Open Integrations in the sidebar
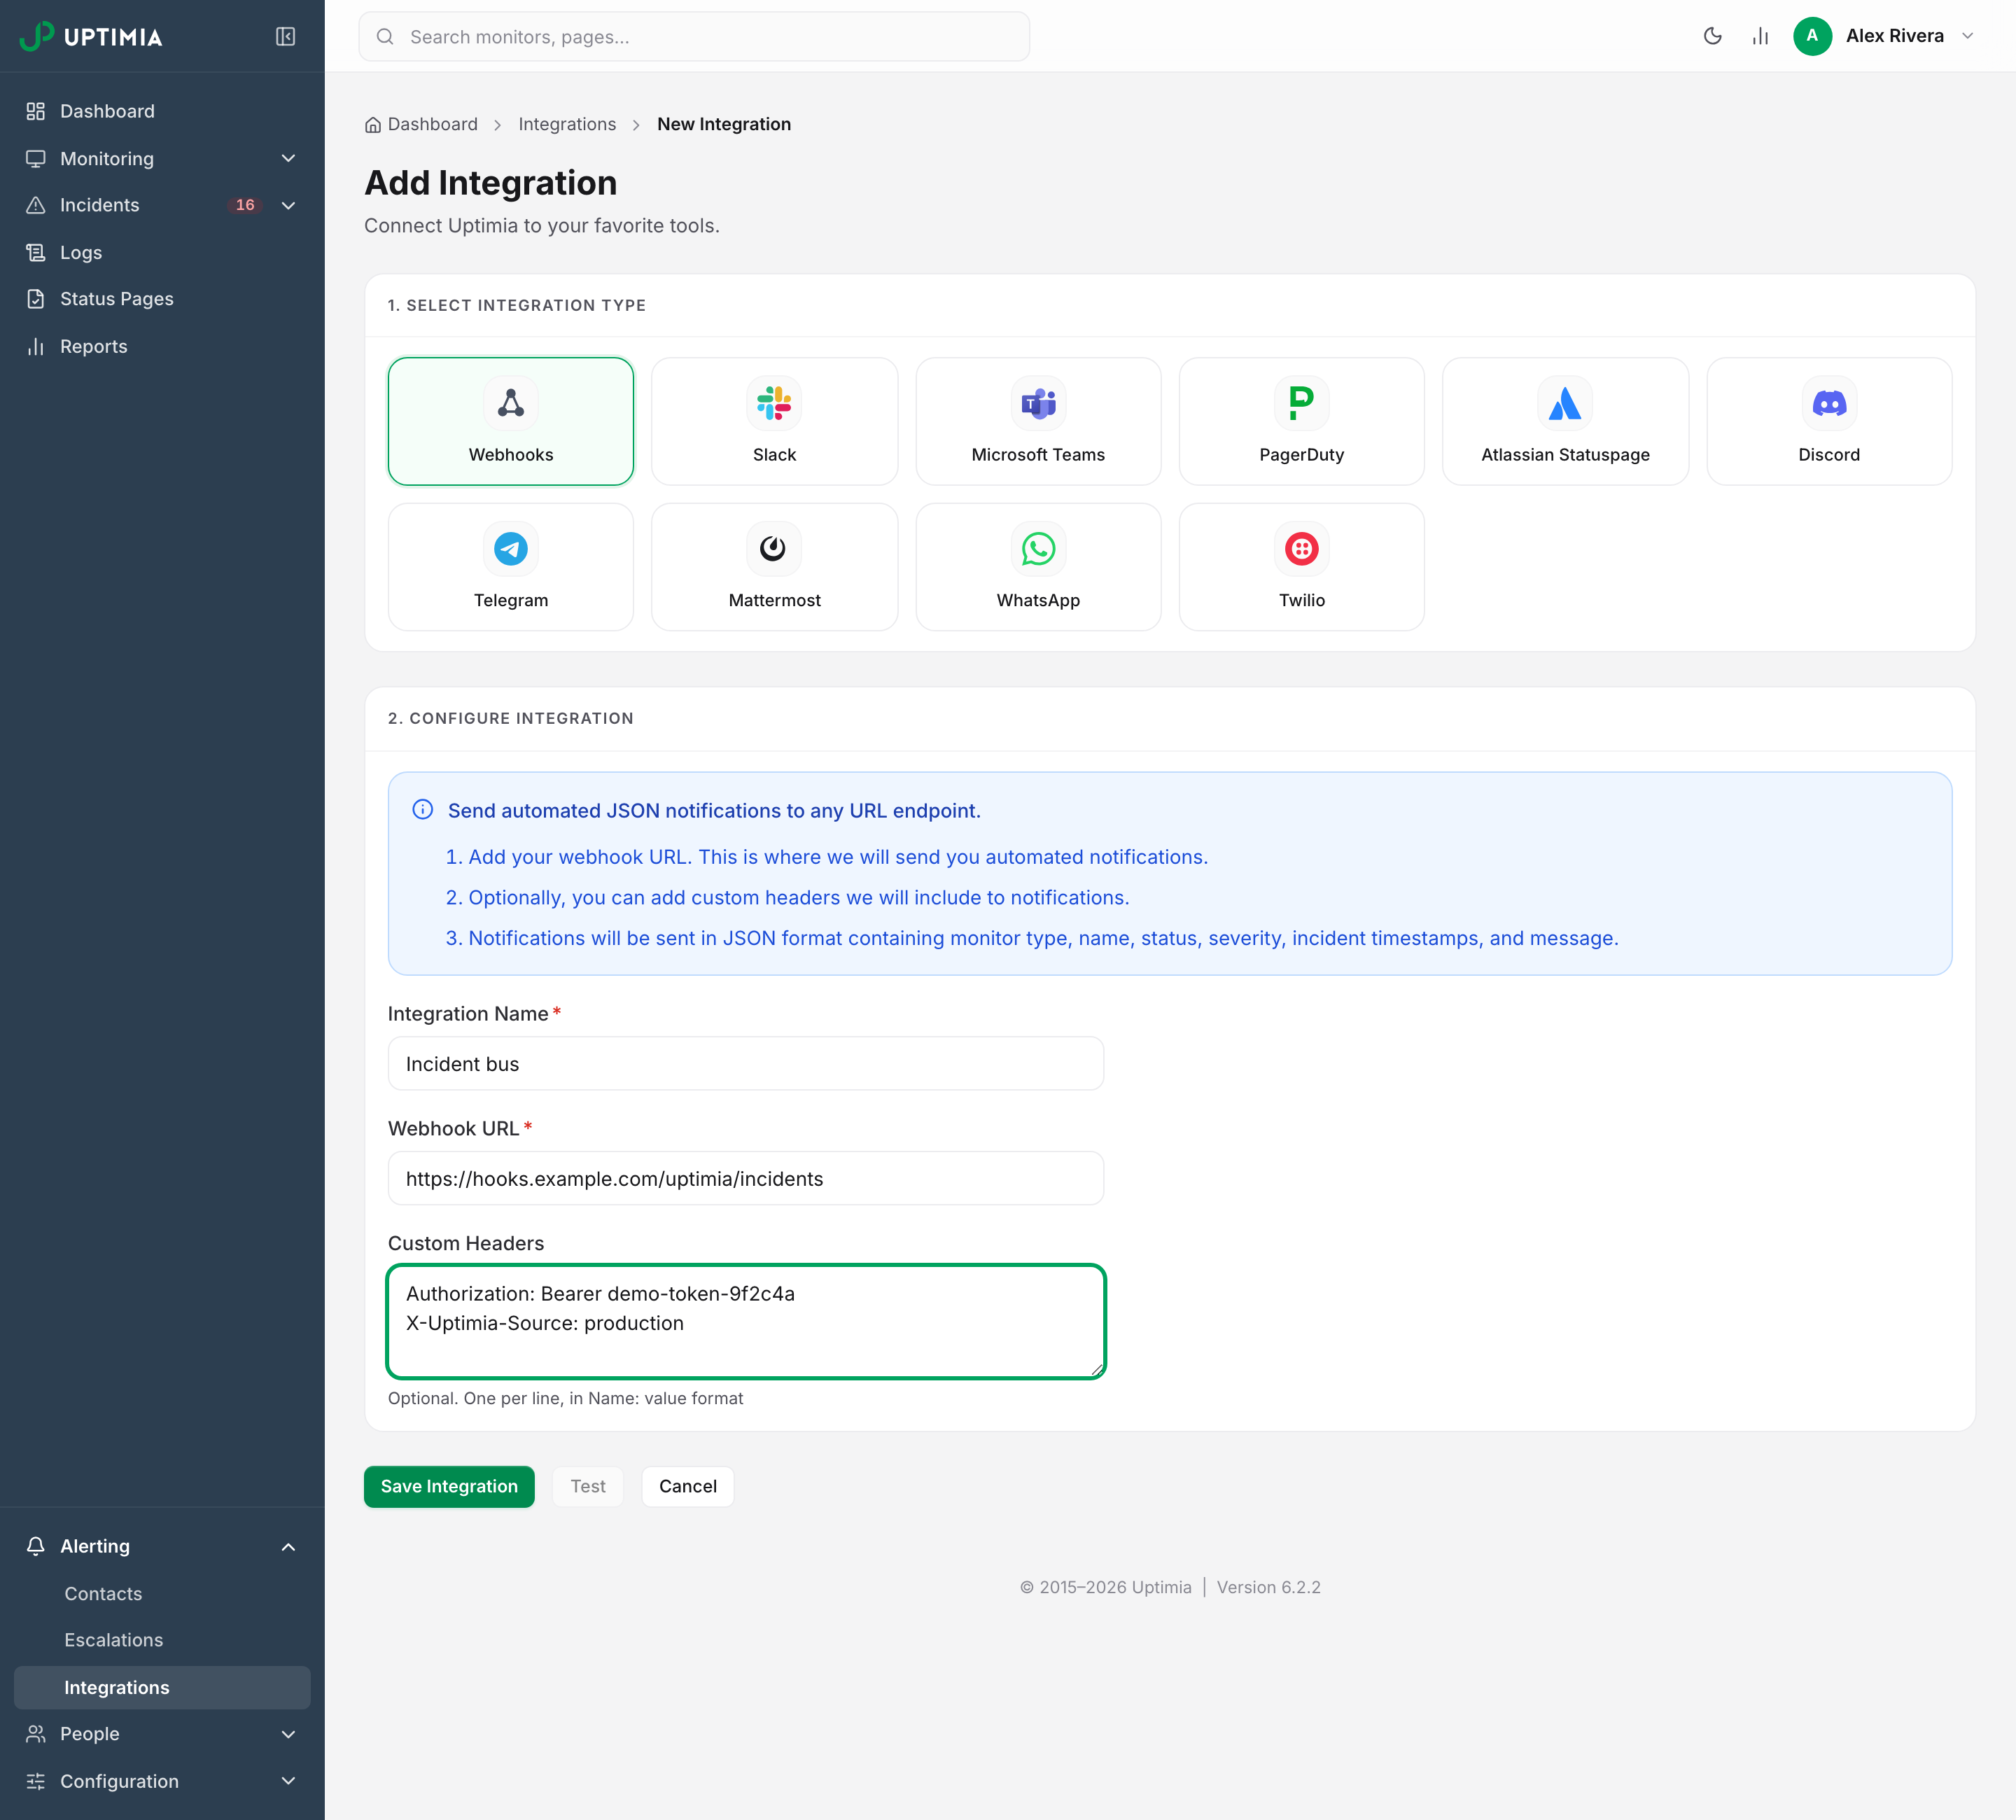2016x1820 pixels. pyautogui.click(x=162, y=1687)
